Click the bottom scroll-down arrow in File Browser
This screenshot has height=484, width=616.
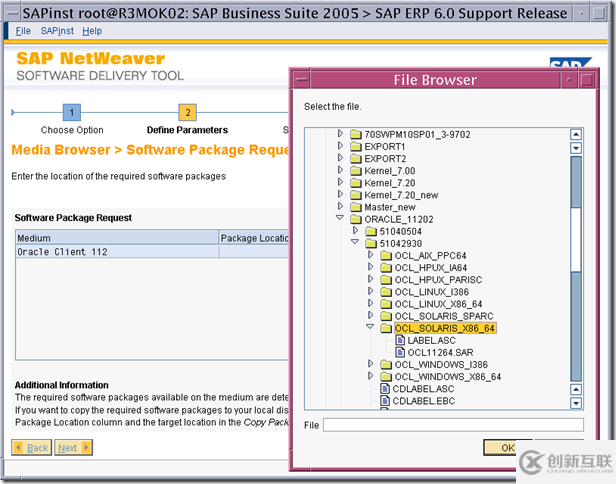(x=576, y=403)
